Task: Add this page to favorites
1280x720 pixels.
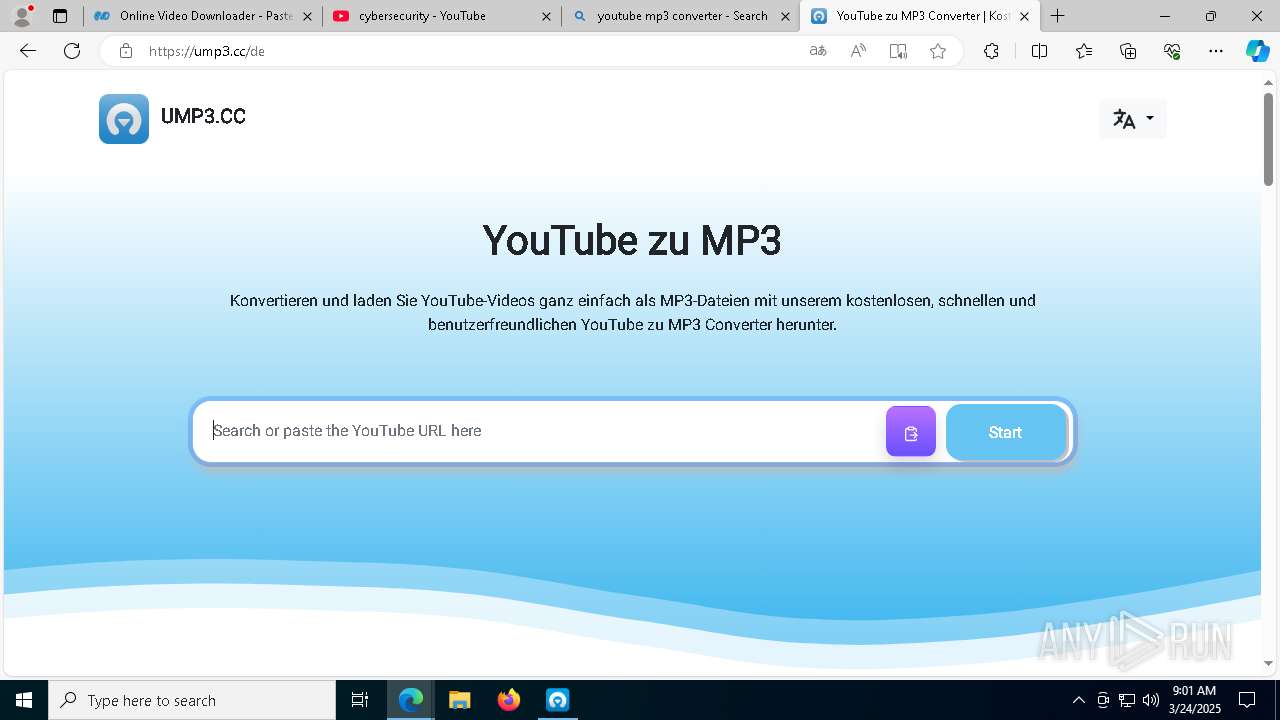Action: (x=938, y=51)
